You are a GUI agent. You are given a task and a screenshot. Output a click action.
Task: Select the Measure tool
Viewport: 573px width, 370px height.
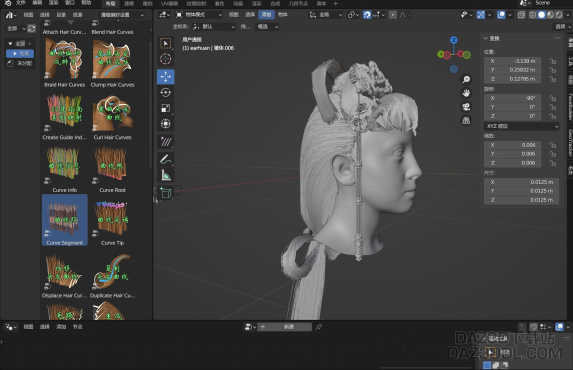click(x=166, y=175)
